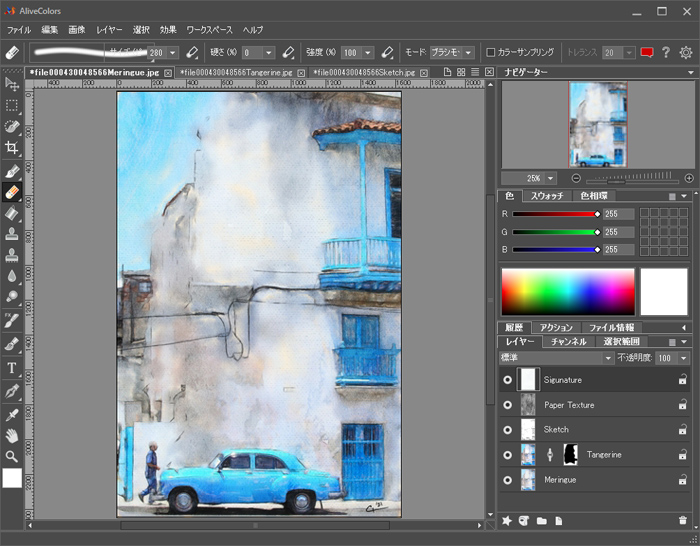Toggle lock on Meringue layer
The image size is (700, 546).
683,480
